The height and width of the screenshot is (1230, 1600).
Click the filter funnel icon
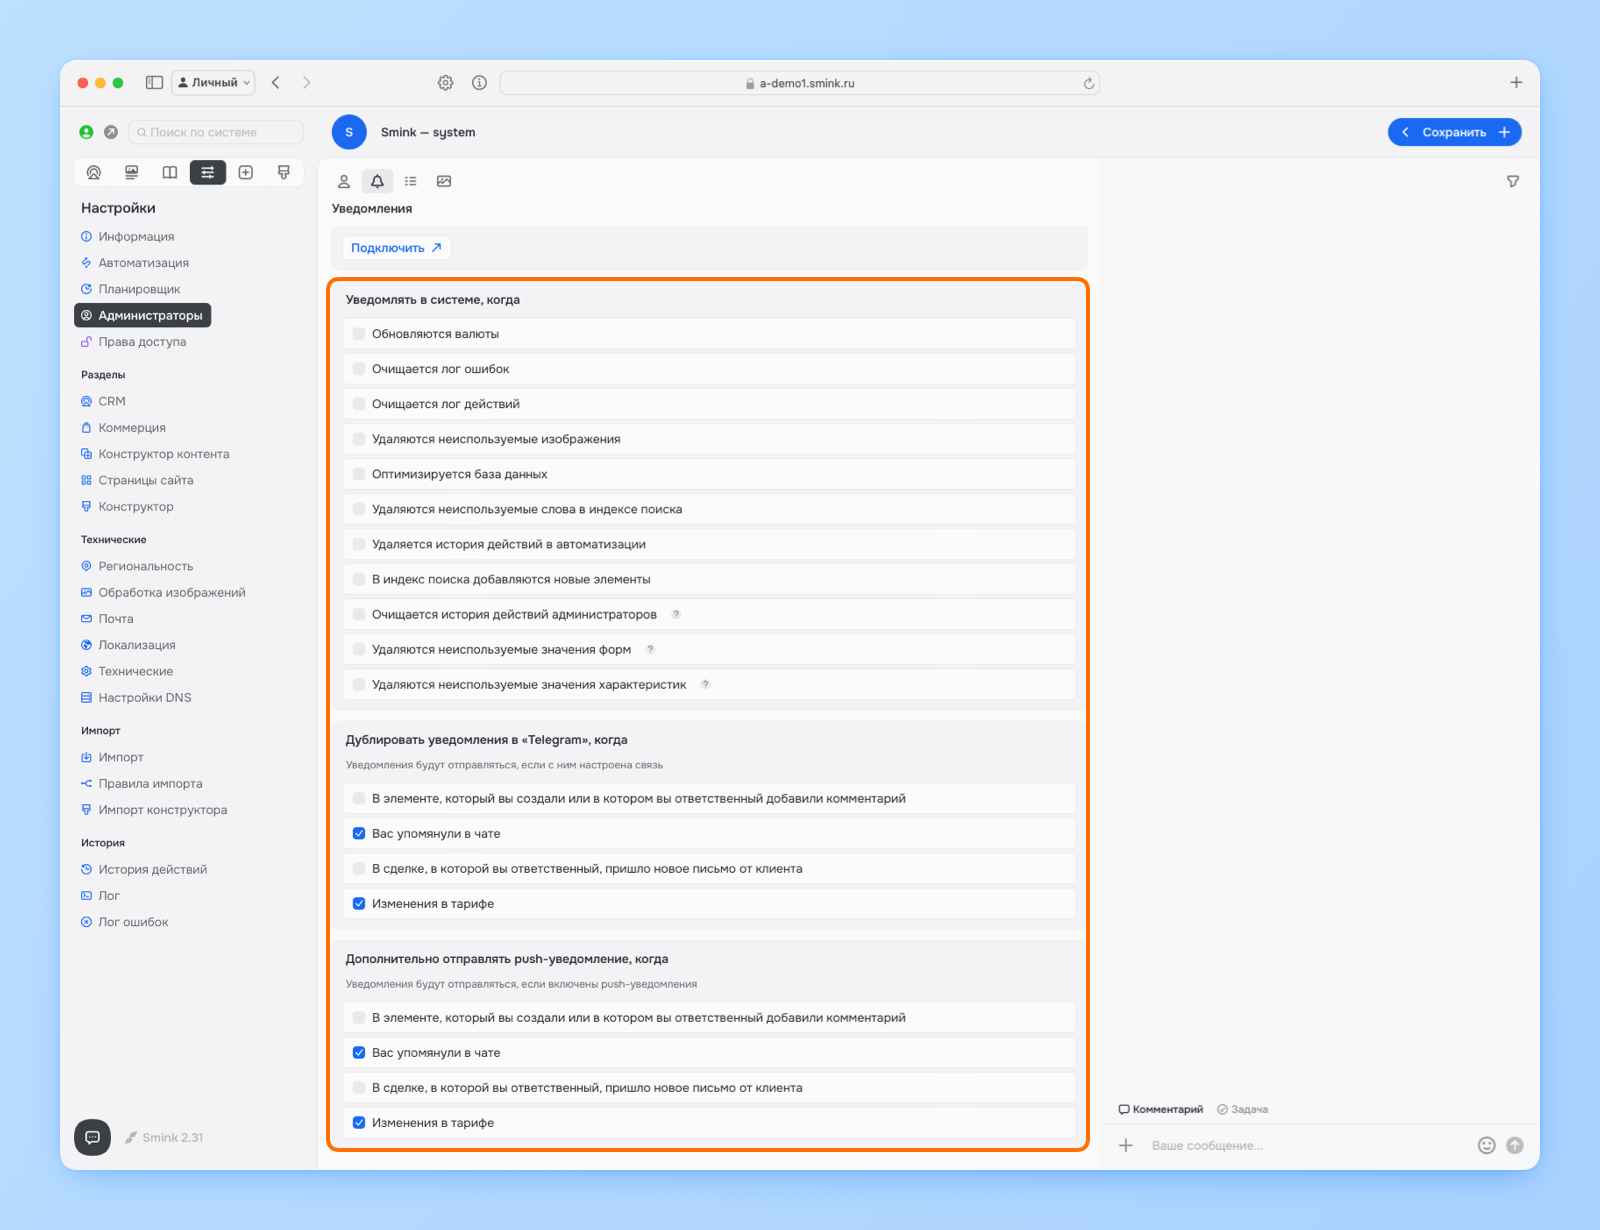(1513, 181)
